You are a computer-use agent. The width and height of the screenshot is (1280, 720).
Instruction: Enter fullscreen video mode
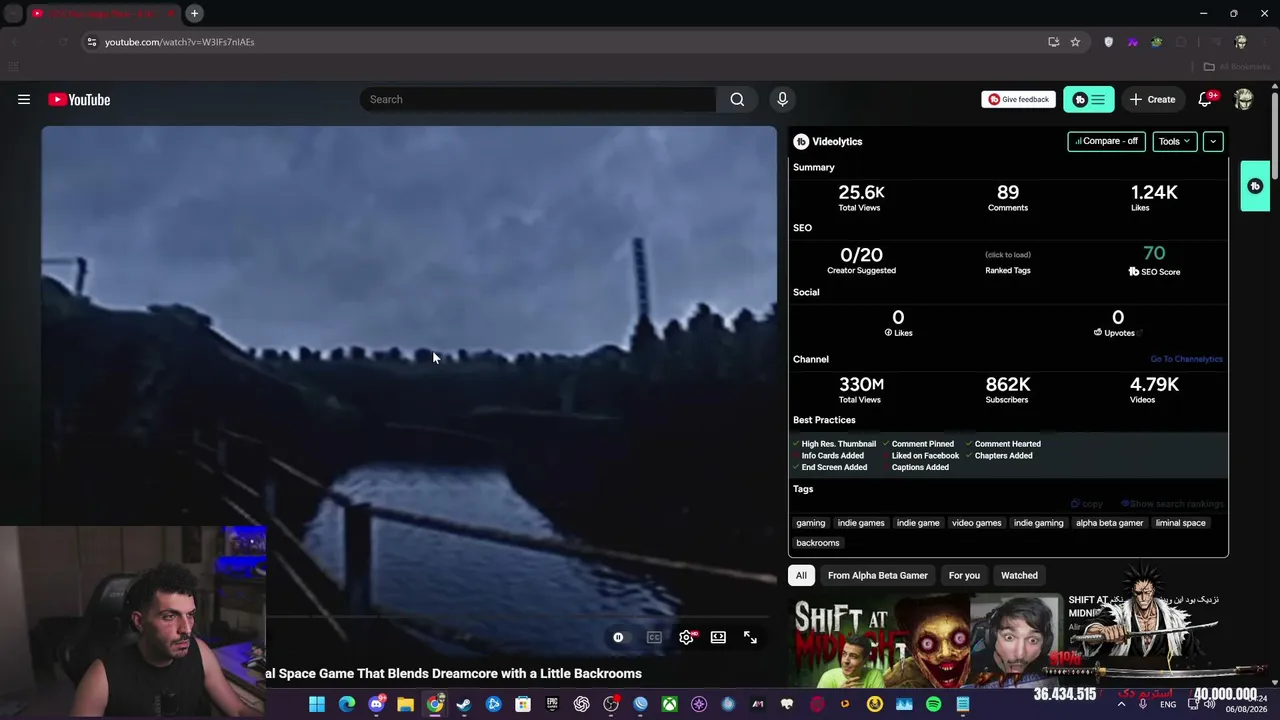pyautogui.click(x=750, y=637)
